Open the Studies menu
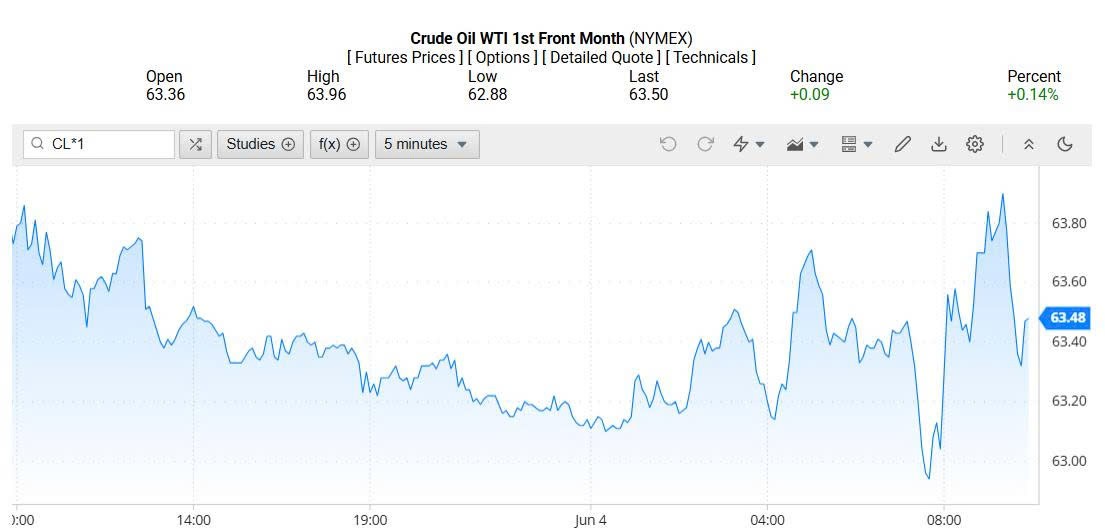Viewport: 1105px width, 529px height. click(x=260, y=144)
